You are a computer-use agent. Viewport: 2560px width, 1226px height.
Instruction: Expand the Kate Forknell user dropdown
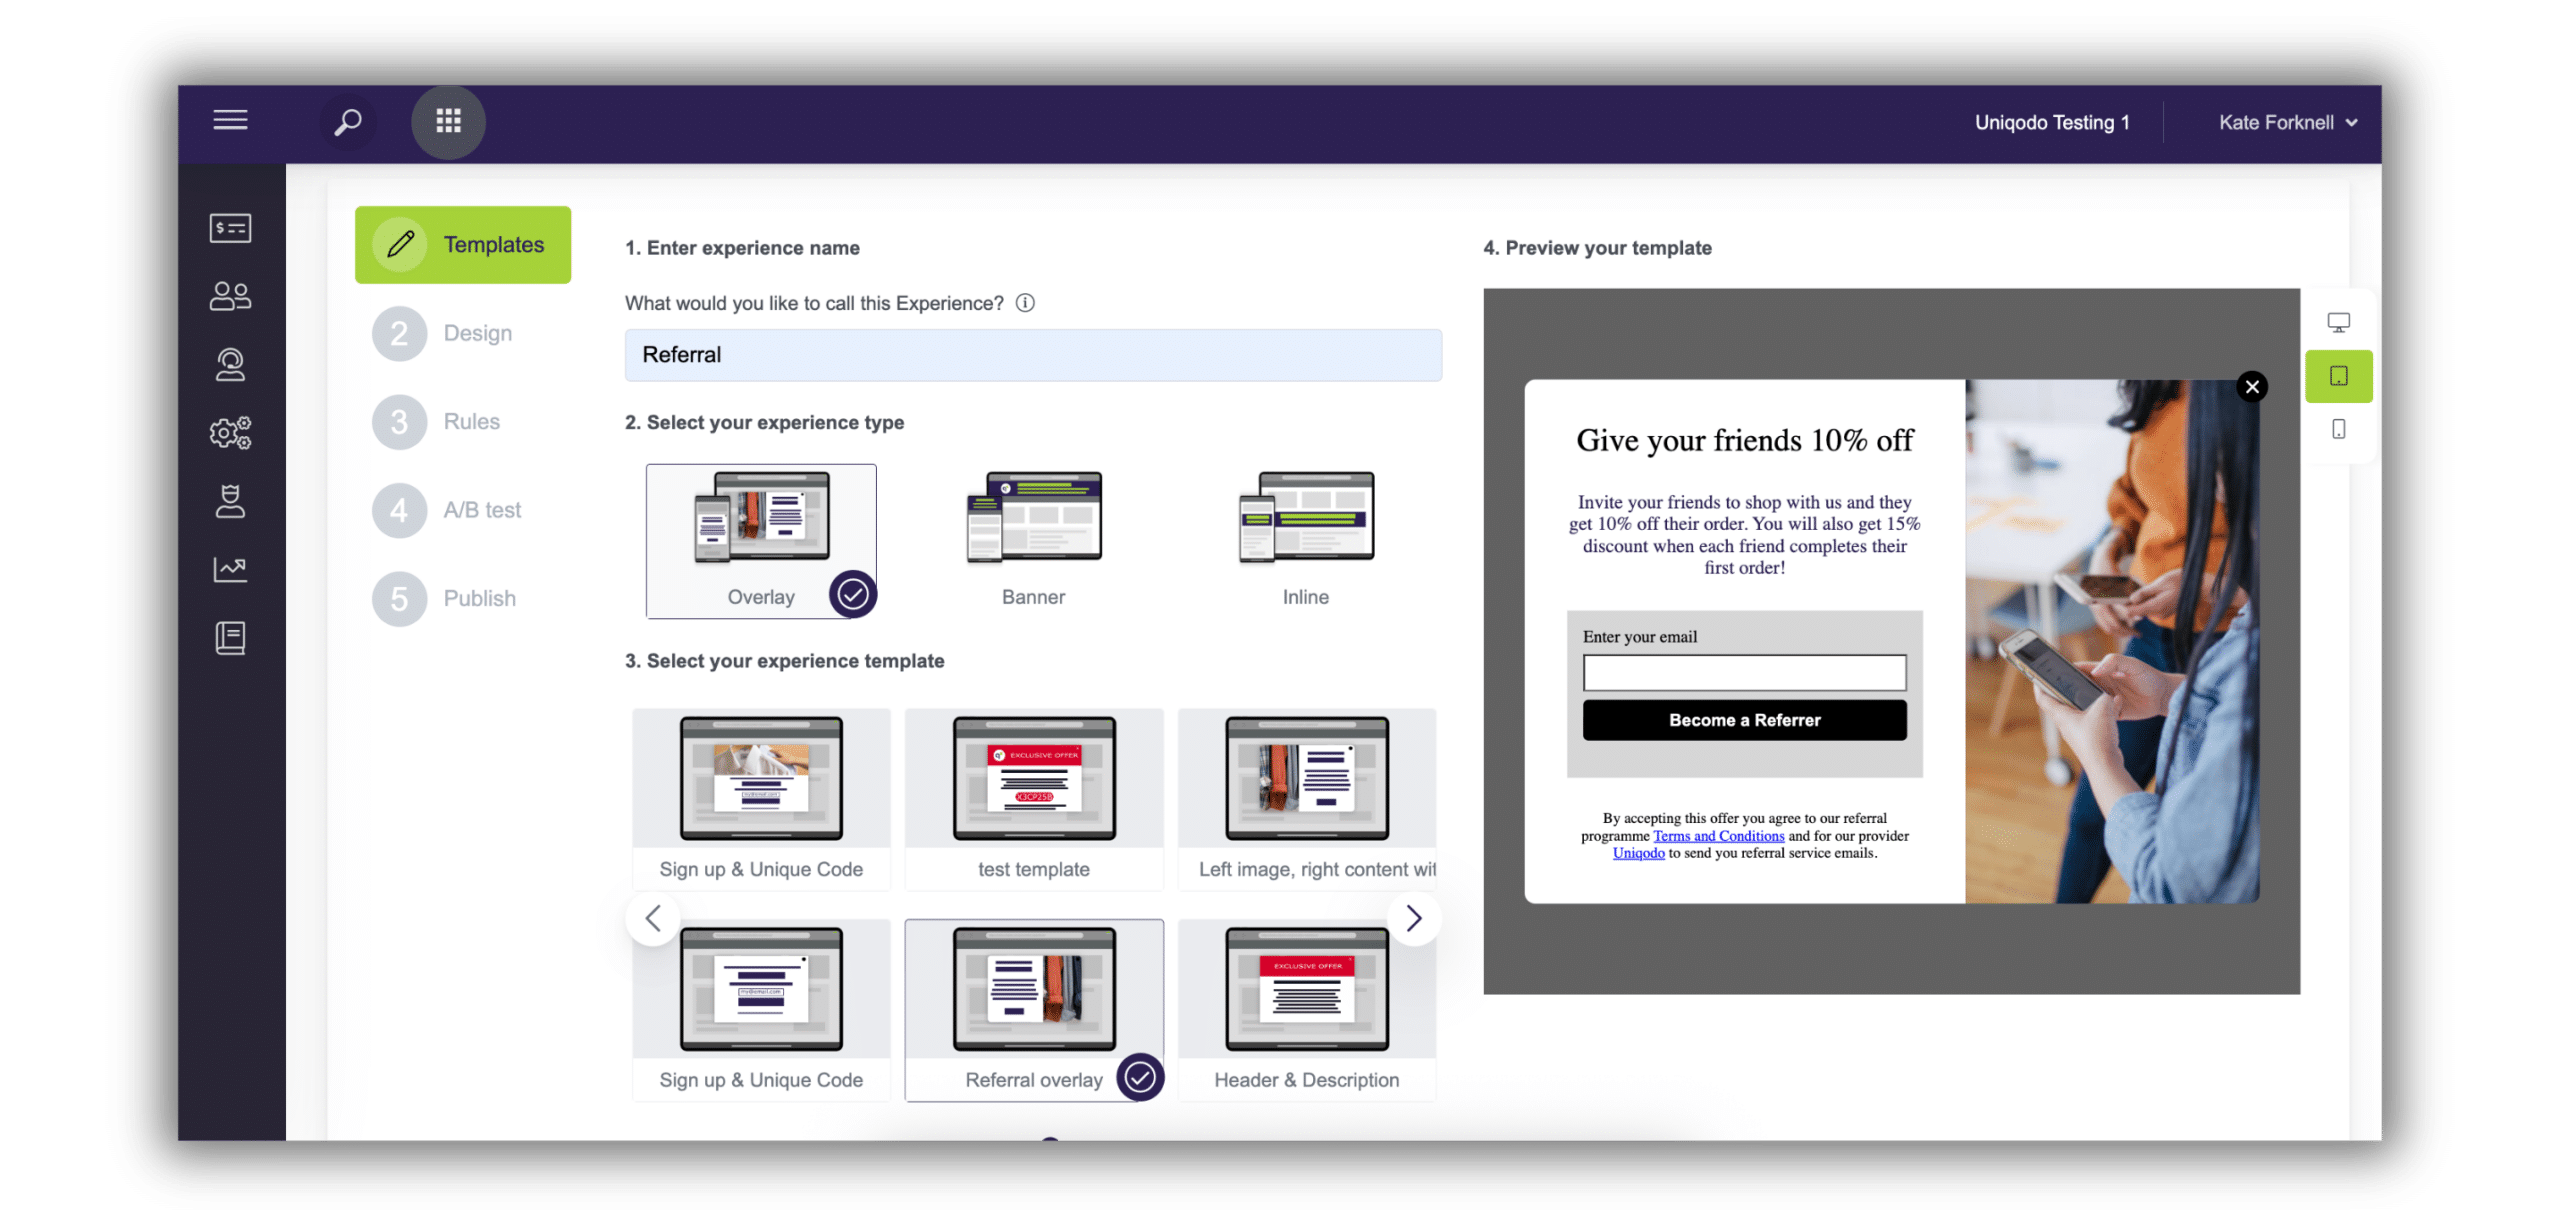click(2287, 122)
